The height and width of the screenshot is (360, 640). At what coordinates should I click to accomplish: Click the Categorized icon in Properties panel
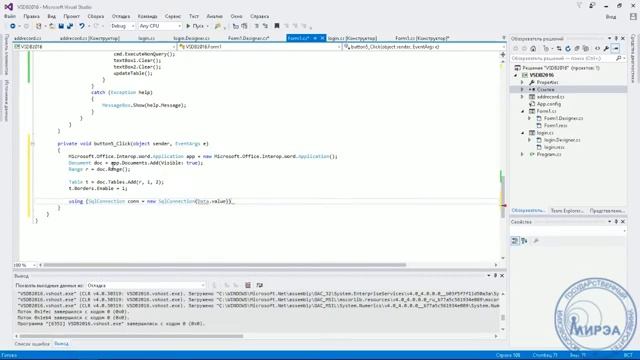(515, 241)
